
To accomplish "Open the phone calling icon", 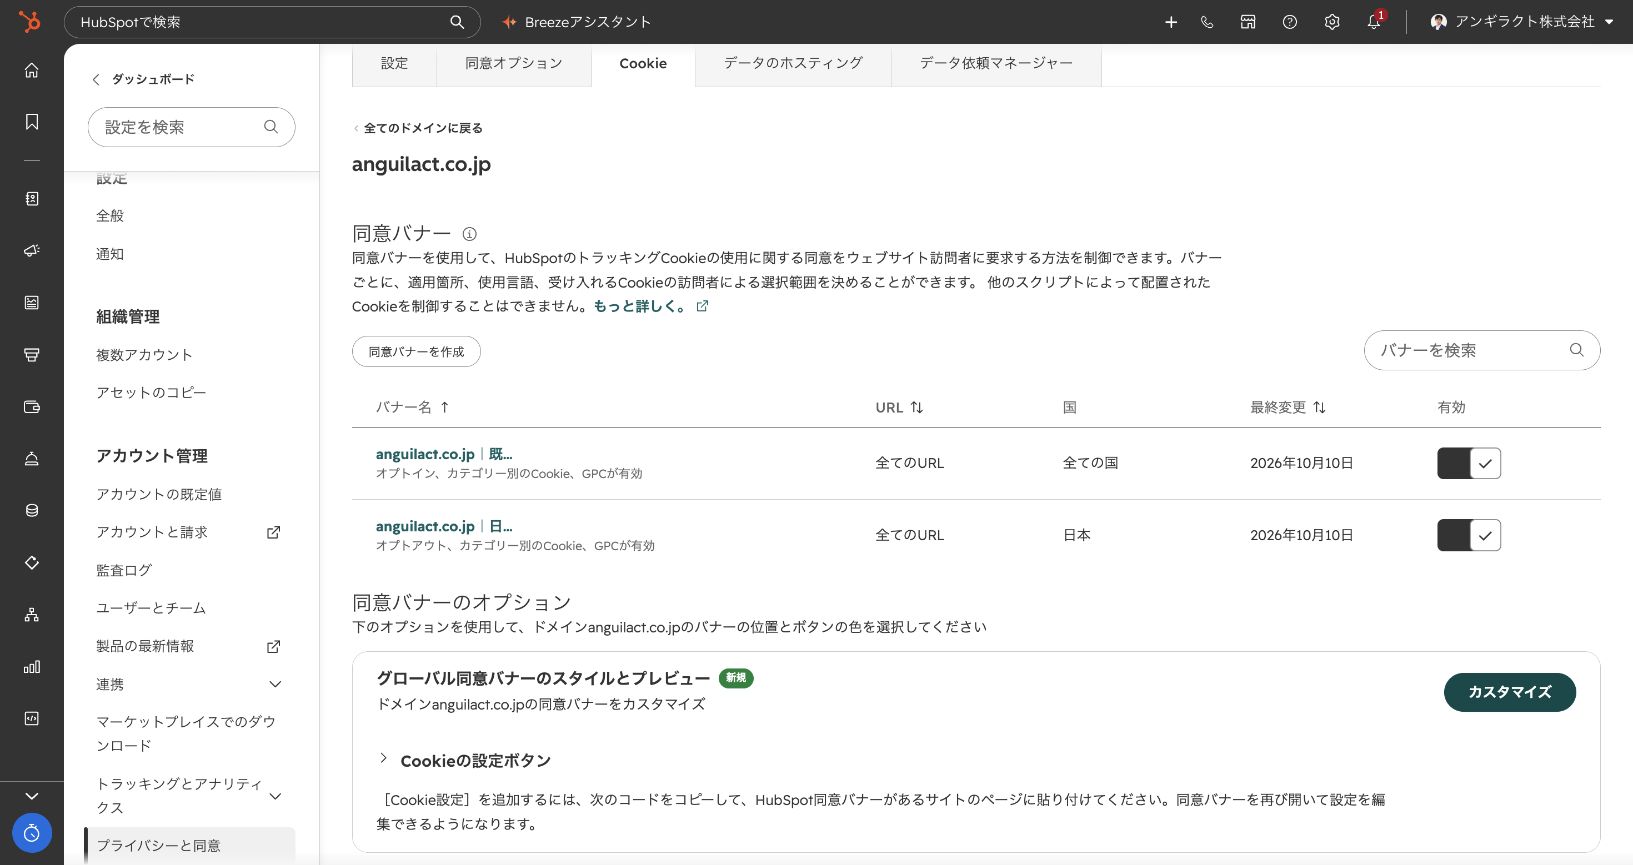I will tap(1207, 22).
